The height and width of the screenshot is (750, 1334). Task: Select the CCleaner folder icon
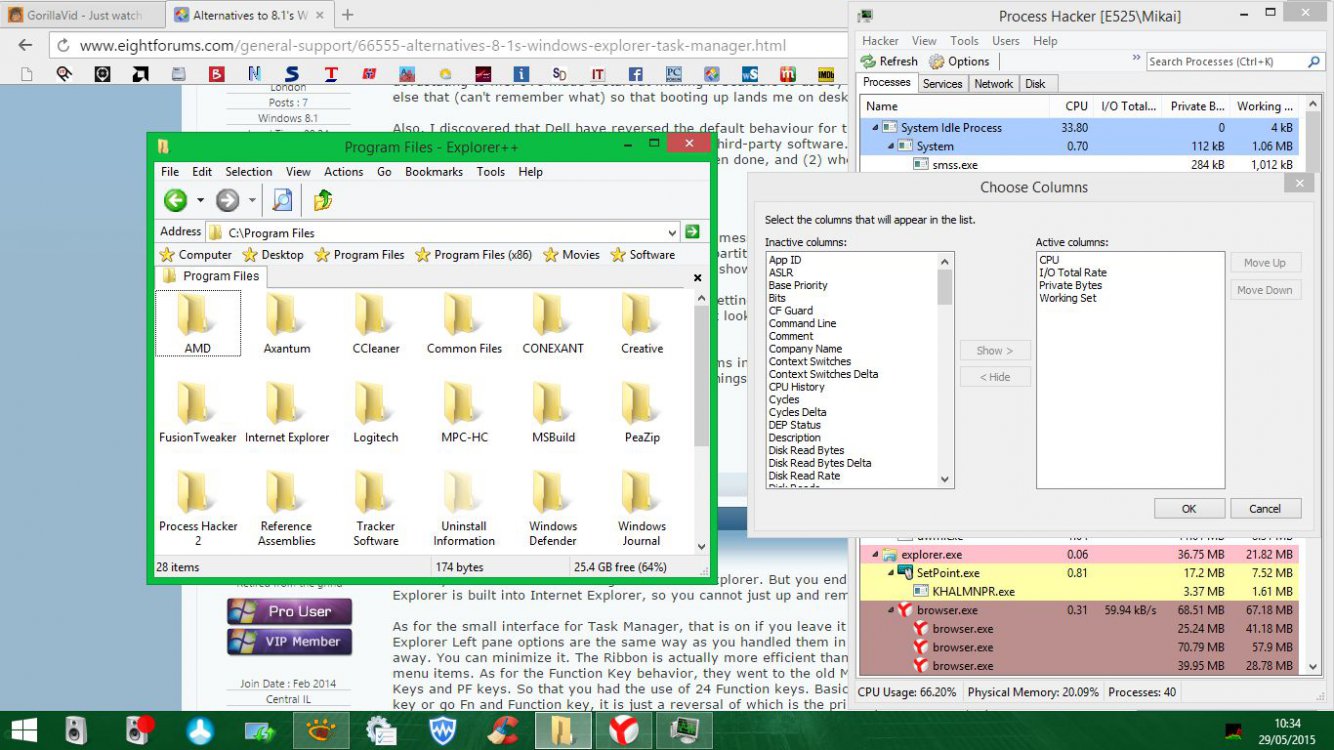375,315
